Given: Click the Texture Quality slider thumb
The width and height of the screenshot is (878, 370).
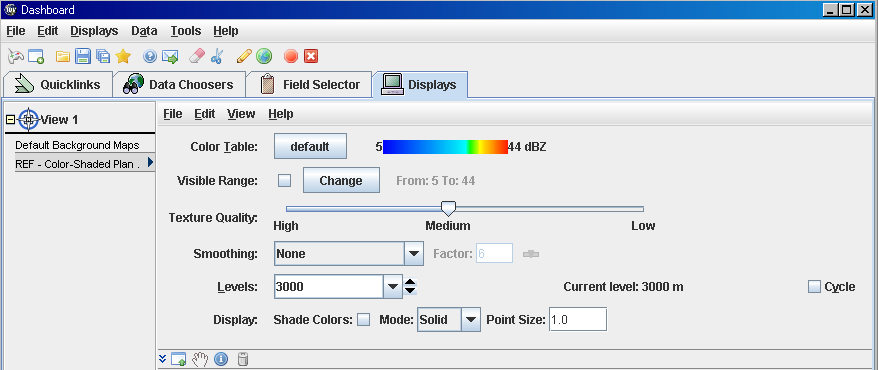Looking at the screenshot, I should pyautogui.click(x=448, y=209).
